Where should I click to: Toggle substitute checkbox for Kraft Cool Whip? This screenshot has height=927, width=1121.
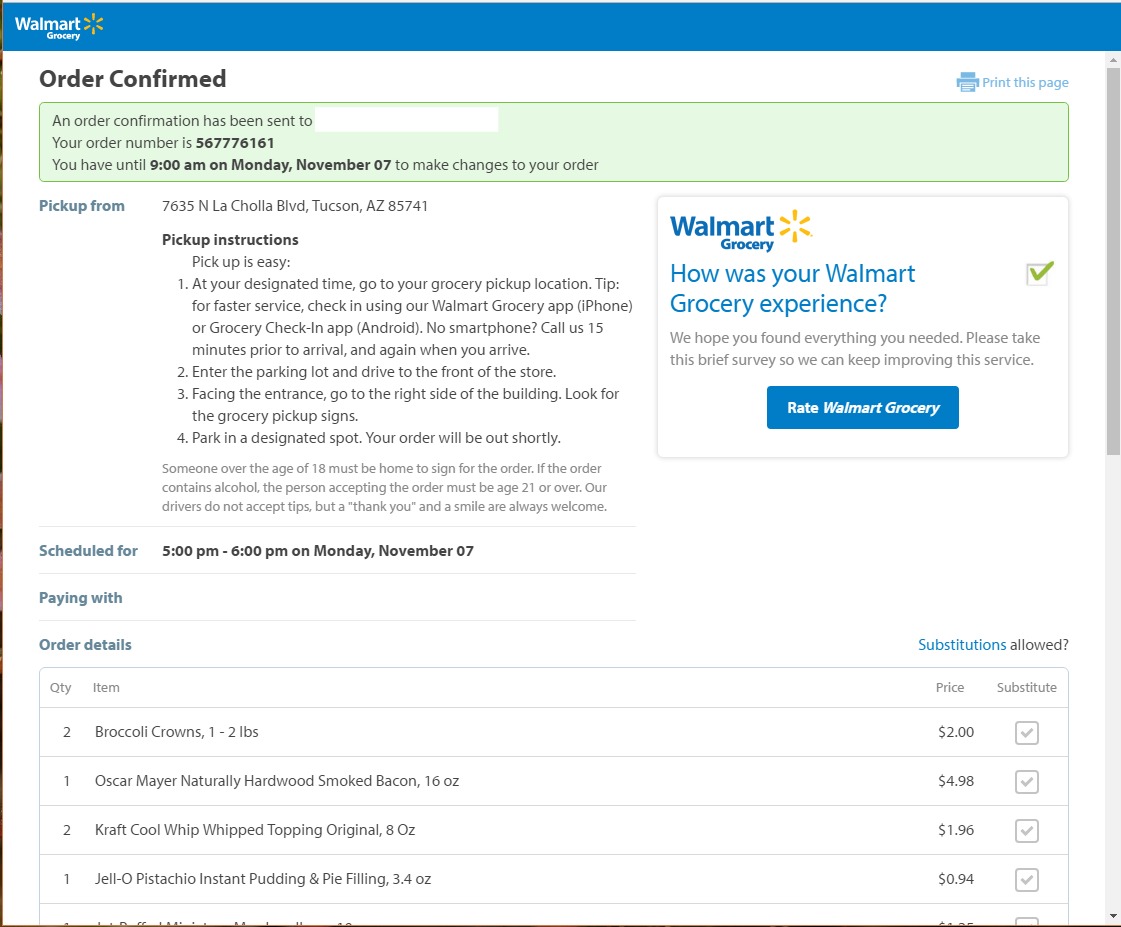click(x=1026, y=831)
